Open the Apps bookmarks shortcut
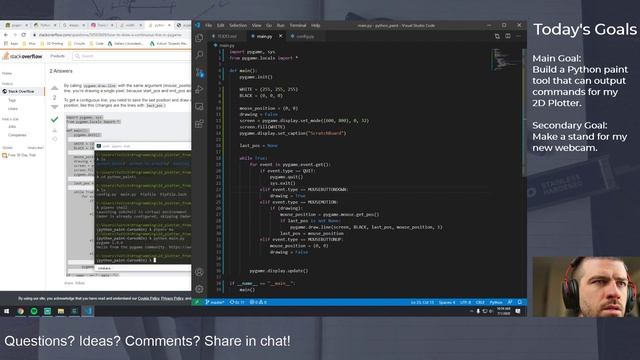 [11, 43]
